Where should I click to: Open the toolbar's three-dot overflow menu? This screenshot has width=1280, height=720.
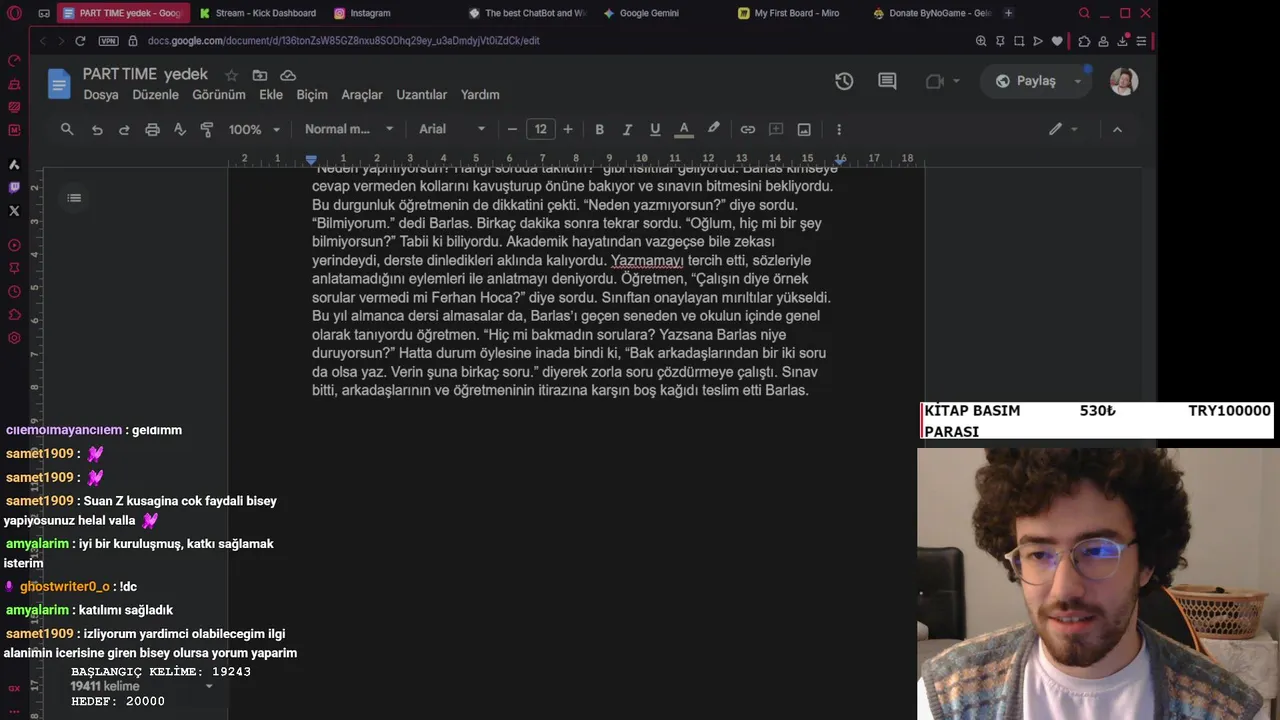(x=838, y=129)
